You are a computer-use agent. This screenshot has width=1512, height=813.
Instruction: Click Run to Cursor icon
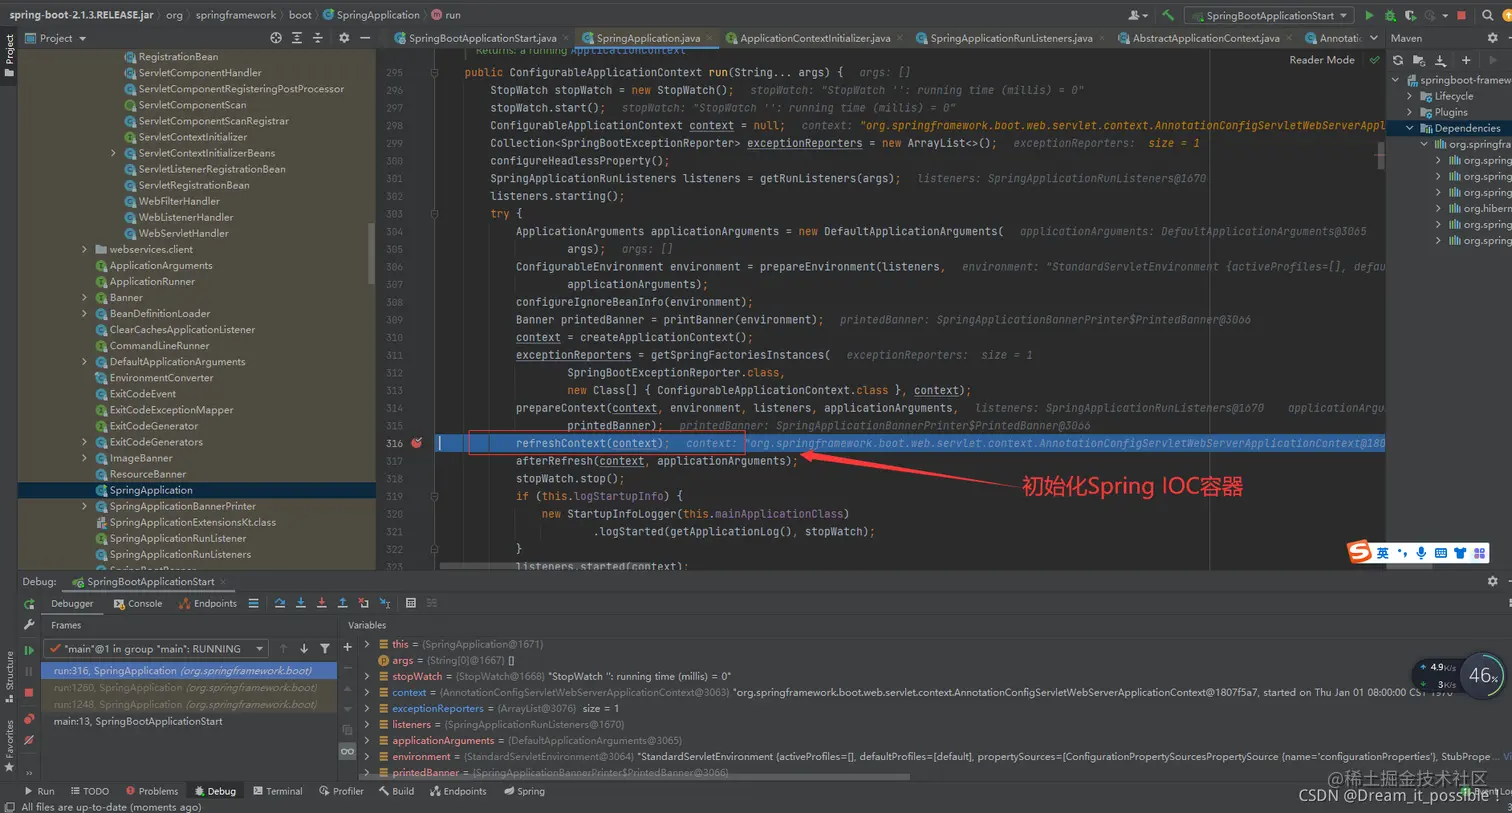pyautogui.click(x=385, y=603)
